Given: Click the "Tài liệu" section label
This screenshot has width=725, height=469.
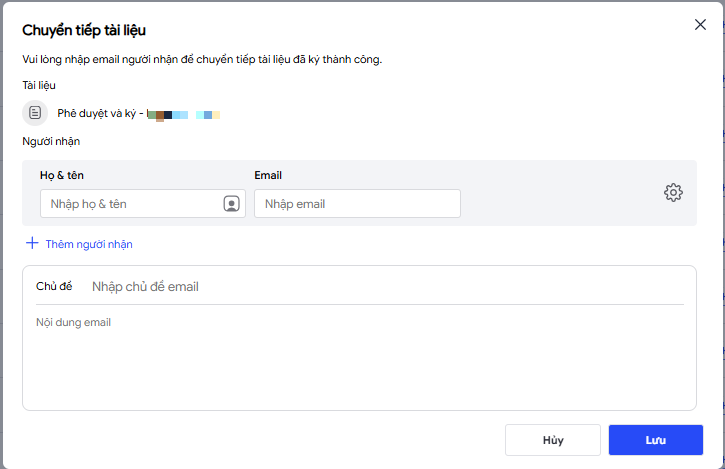Looking at the screenshot, I should pyautogui.click(x=39, y=85).
